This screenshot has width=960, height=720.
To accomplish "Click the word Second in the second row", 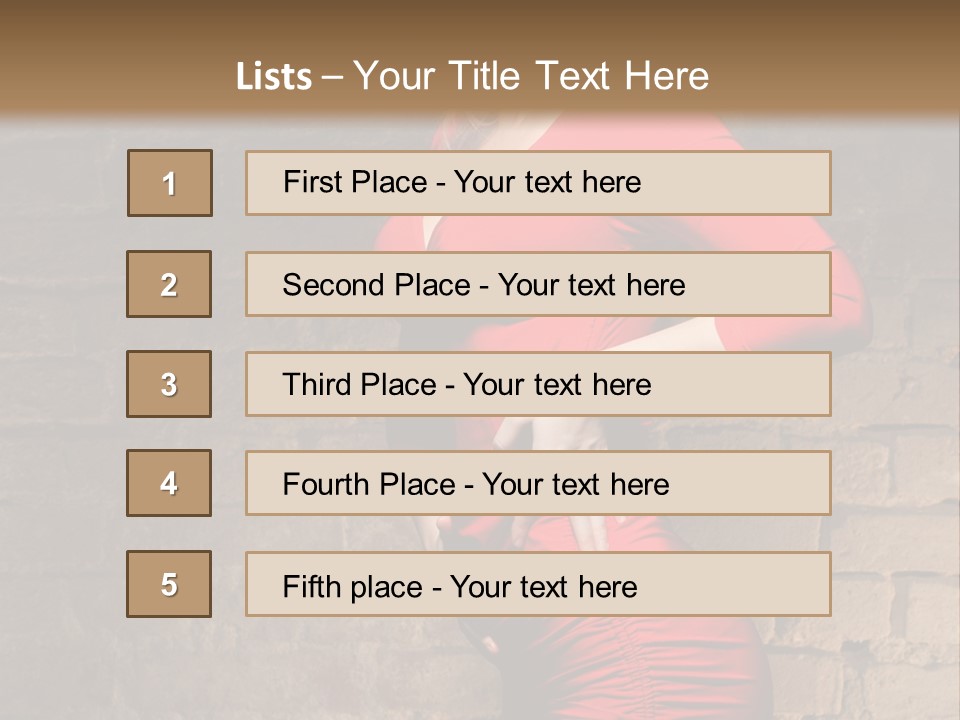I will tap(333, 285).
